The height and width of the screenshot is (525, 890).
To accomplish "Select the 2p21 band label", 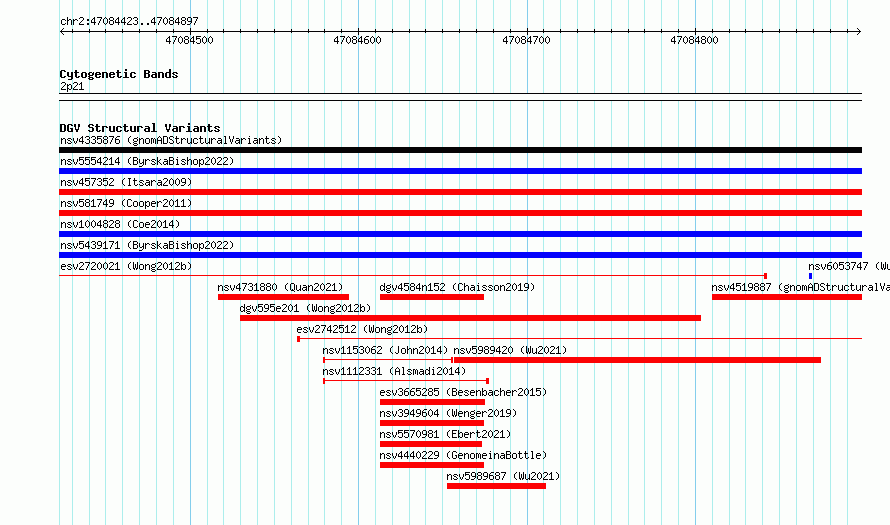I will pyautogui.click(x=72, y=86).
